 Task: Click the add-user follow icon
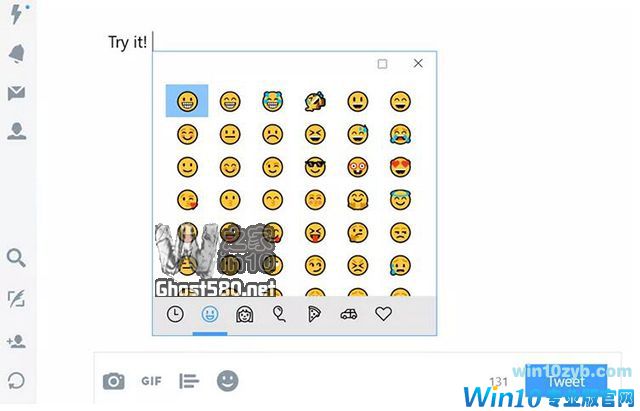click(16, 341)
